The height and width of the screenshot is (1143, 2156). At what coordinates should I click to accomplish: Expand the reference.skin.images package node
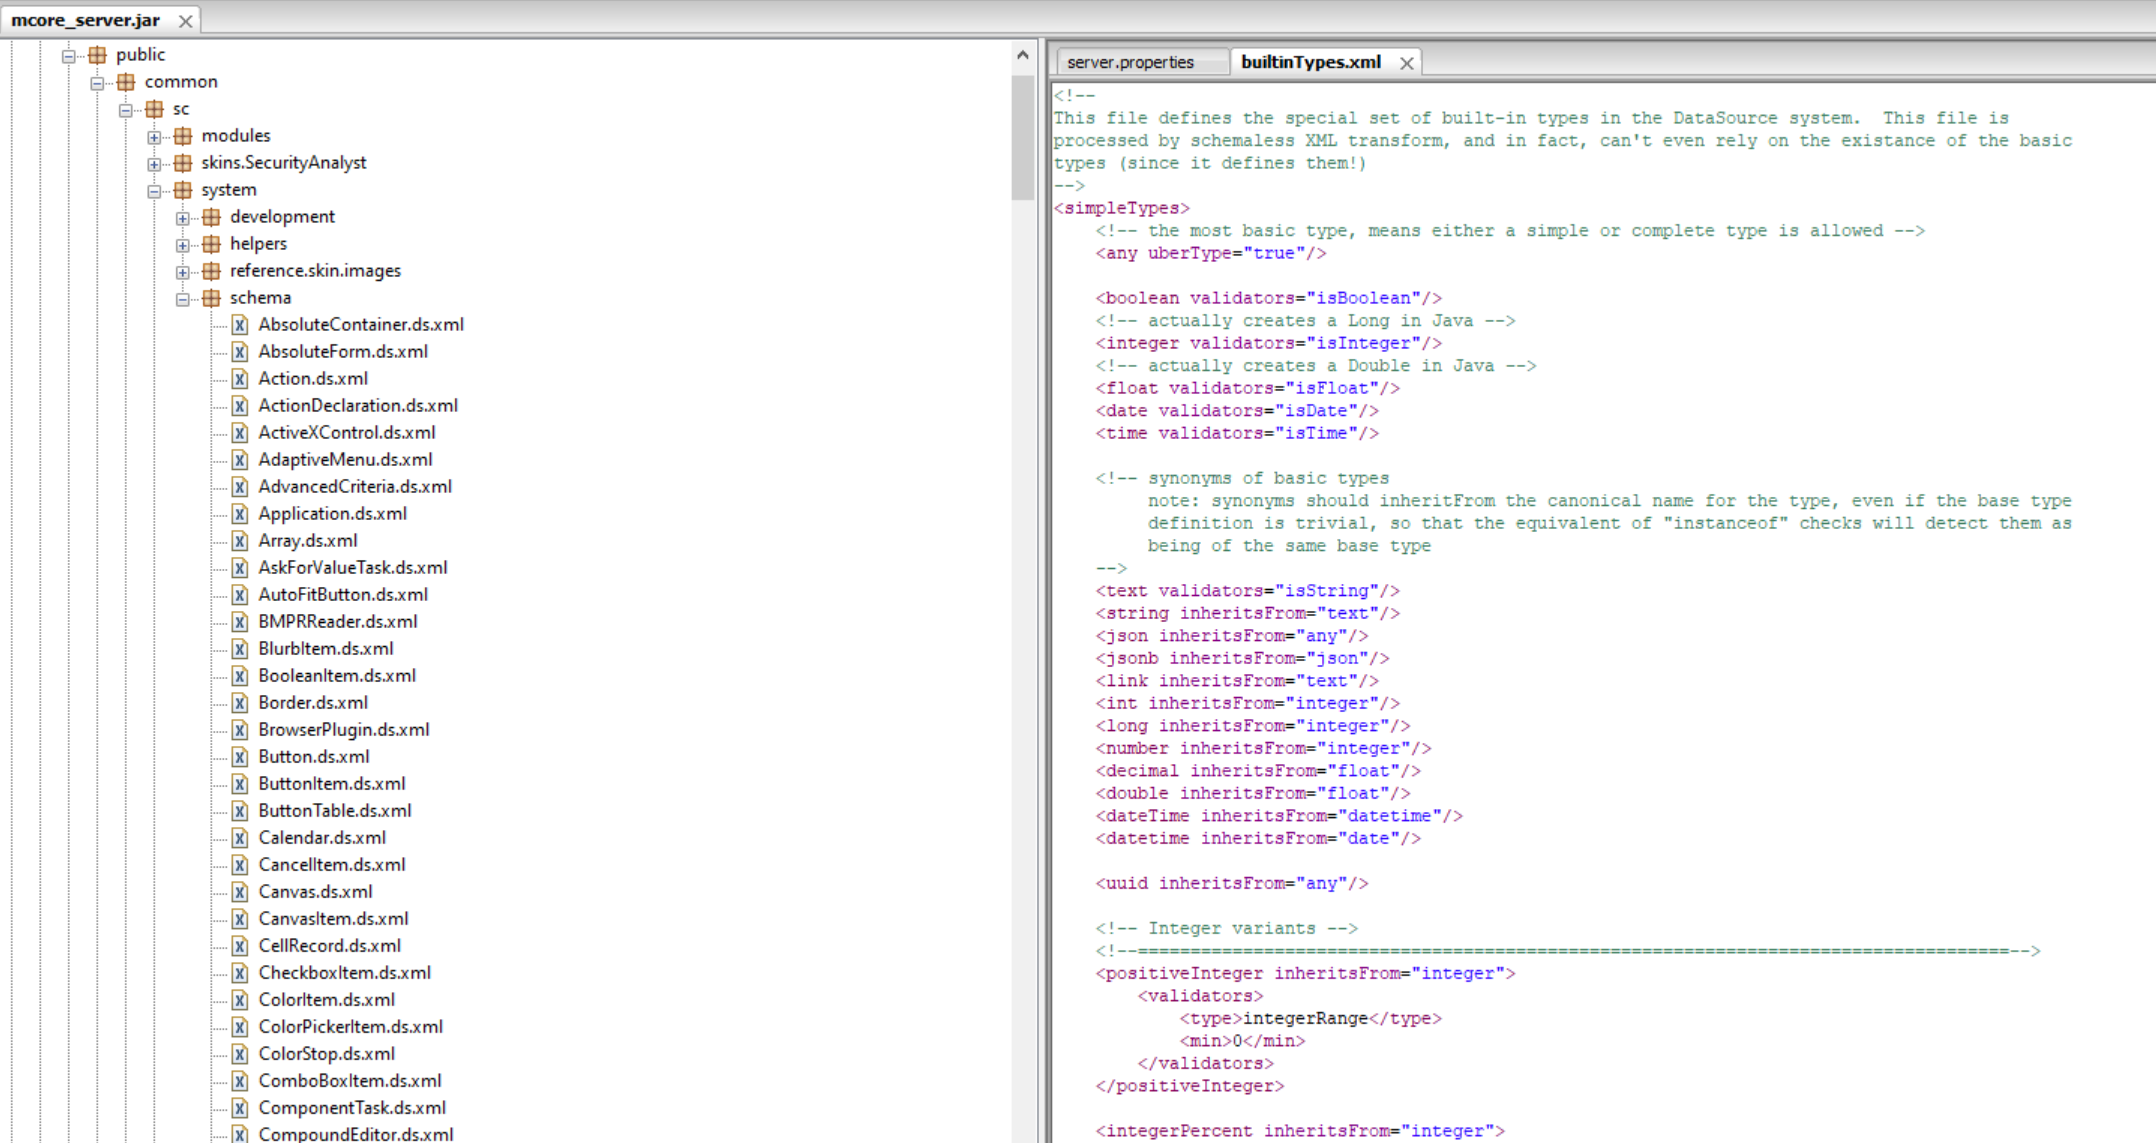pyautogui.click(x=183, y=272)
